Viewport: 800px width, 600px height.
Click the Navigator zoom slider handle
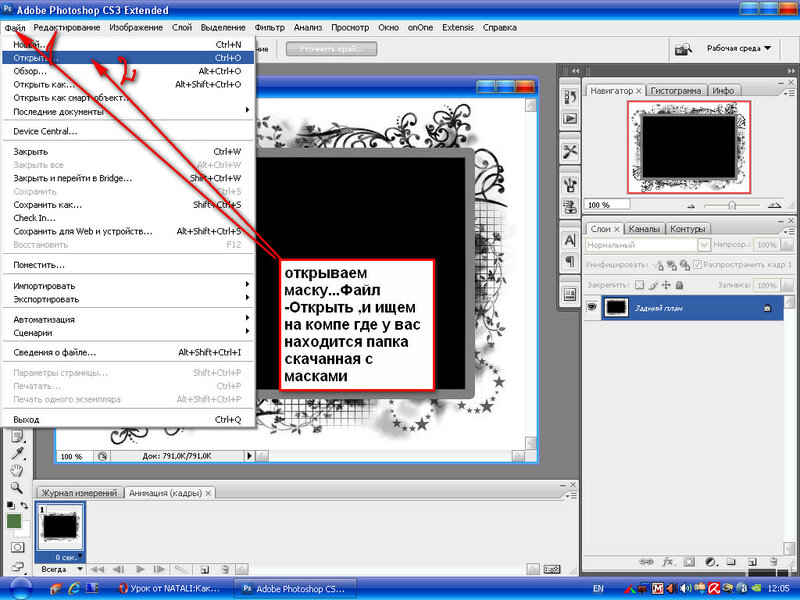click(x=732, y=205)
